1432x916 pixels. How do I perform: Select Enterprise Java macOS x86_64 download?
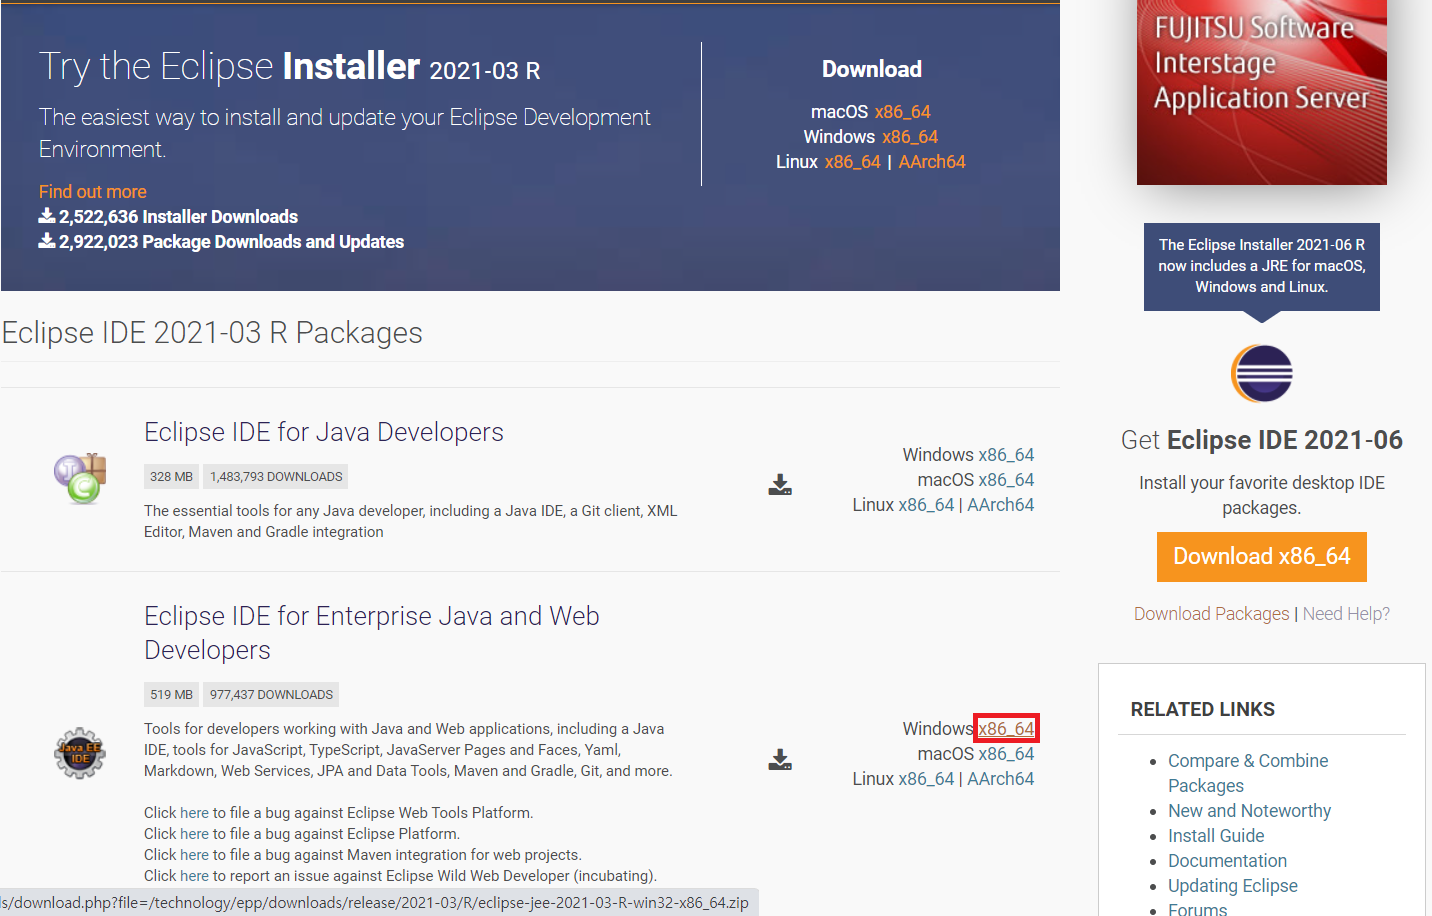[x=1006, y=754]
